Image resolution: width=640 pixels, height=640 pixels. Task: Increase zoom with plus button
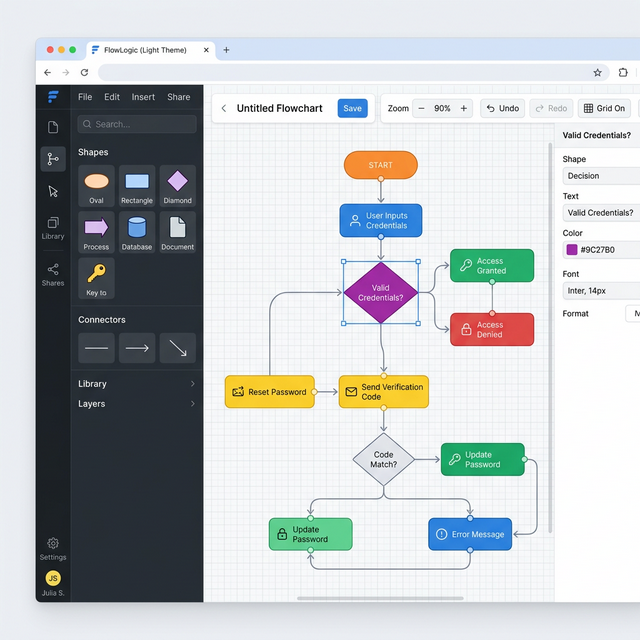(464, 108)
